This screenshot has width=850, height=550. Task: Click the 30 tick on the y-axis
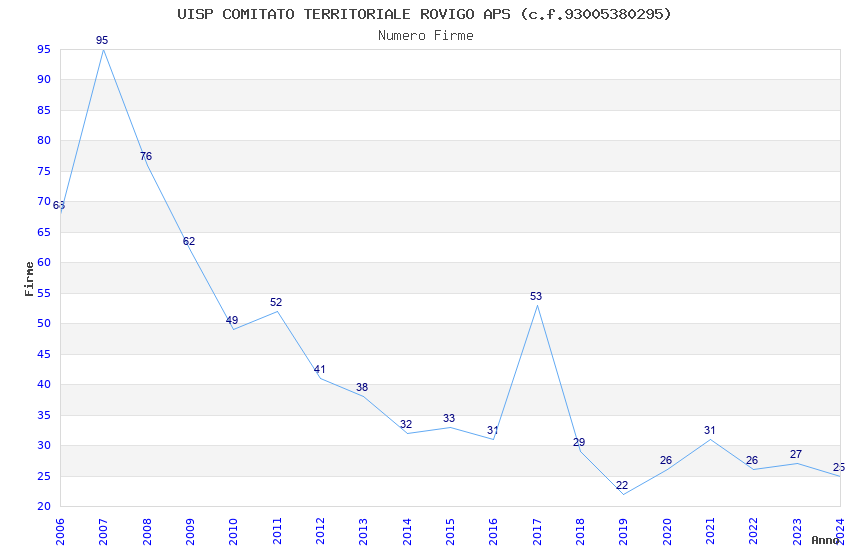coord(44,445)
